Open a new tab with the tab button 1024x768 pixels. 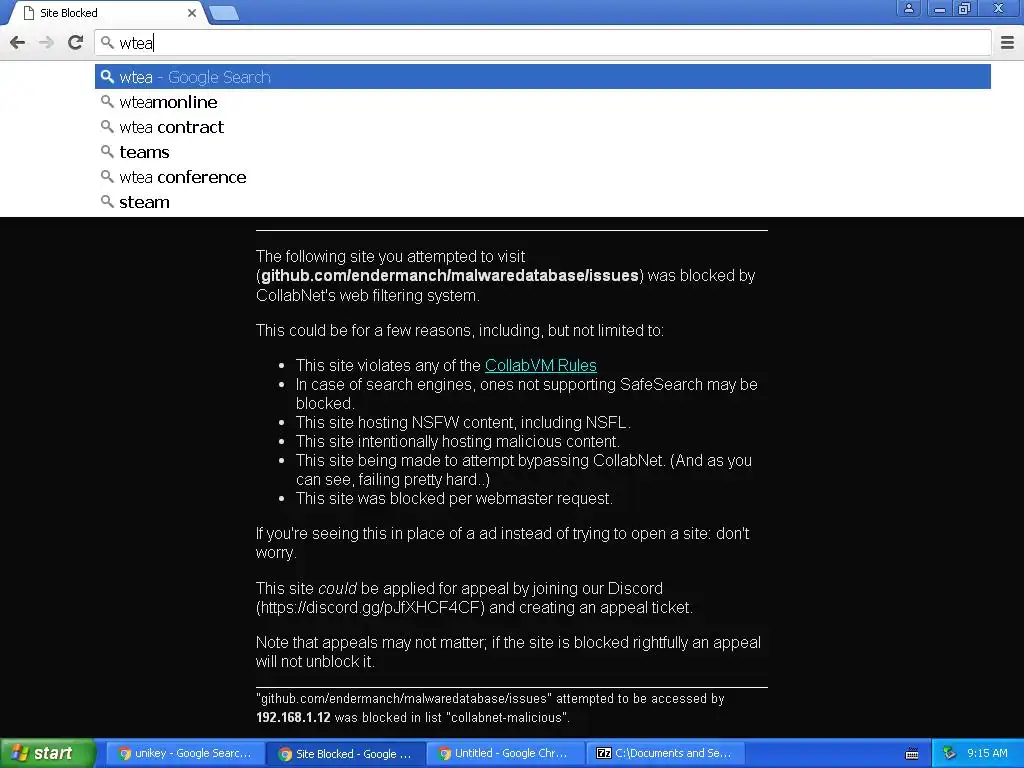coord(224,13)
